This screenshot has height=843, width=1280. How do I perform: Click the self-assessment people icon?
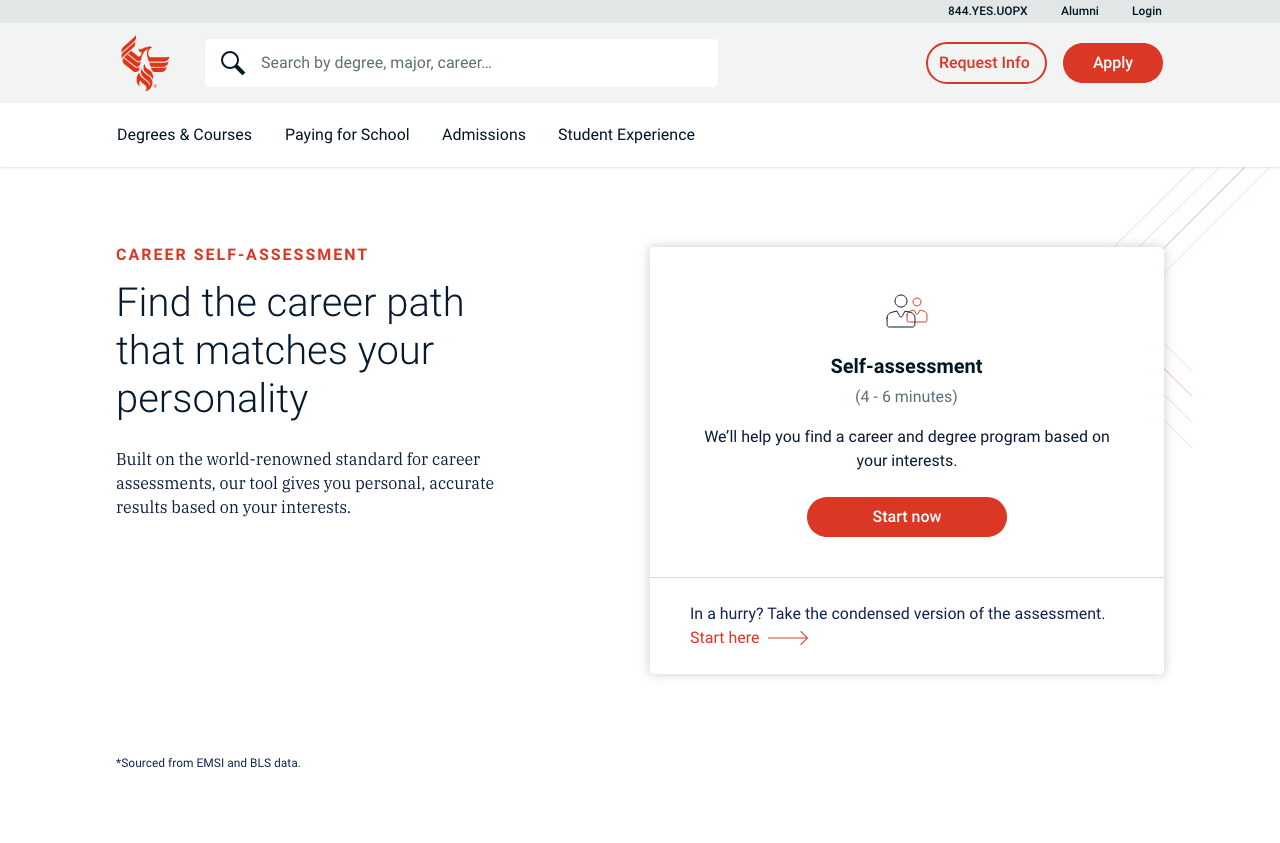pos(907,311)
